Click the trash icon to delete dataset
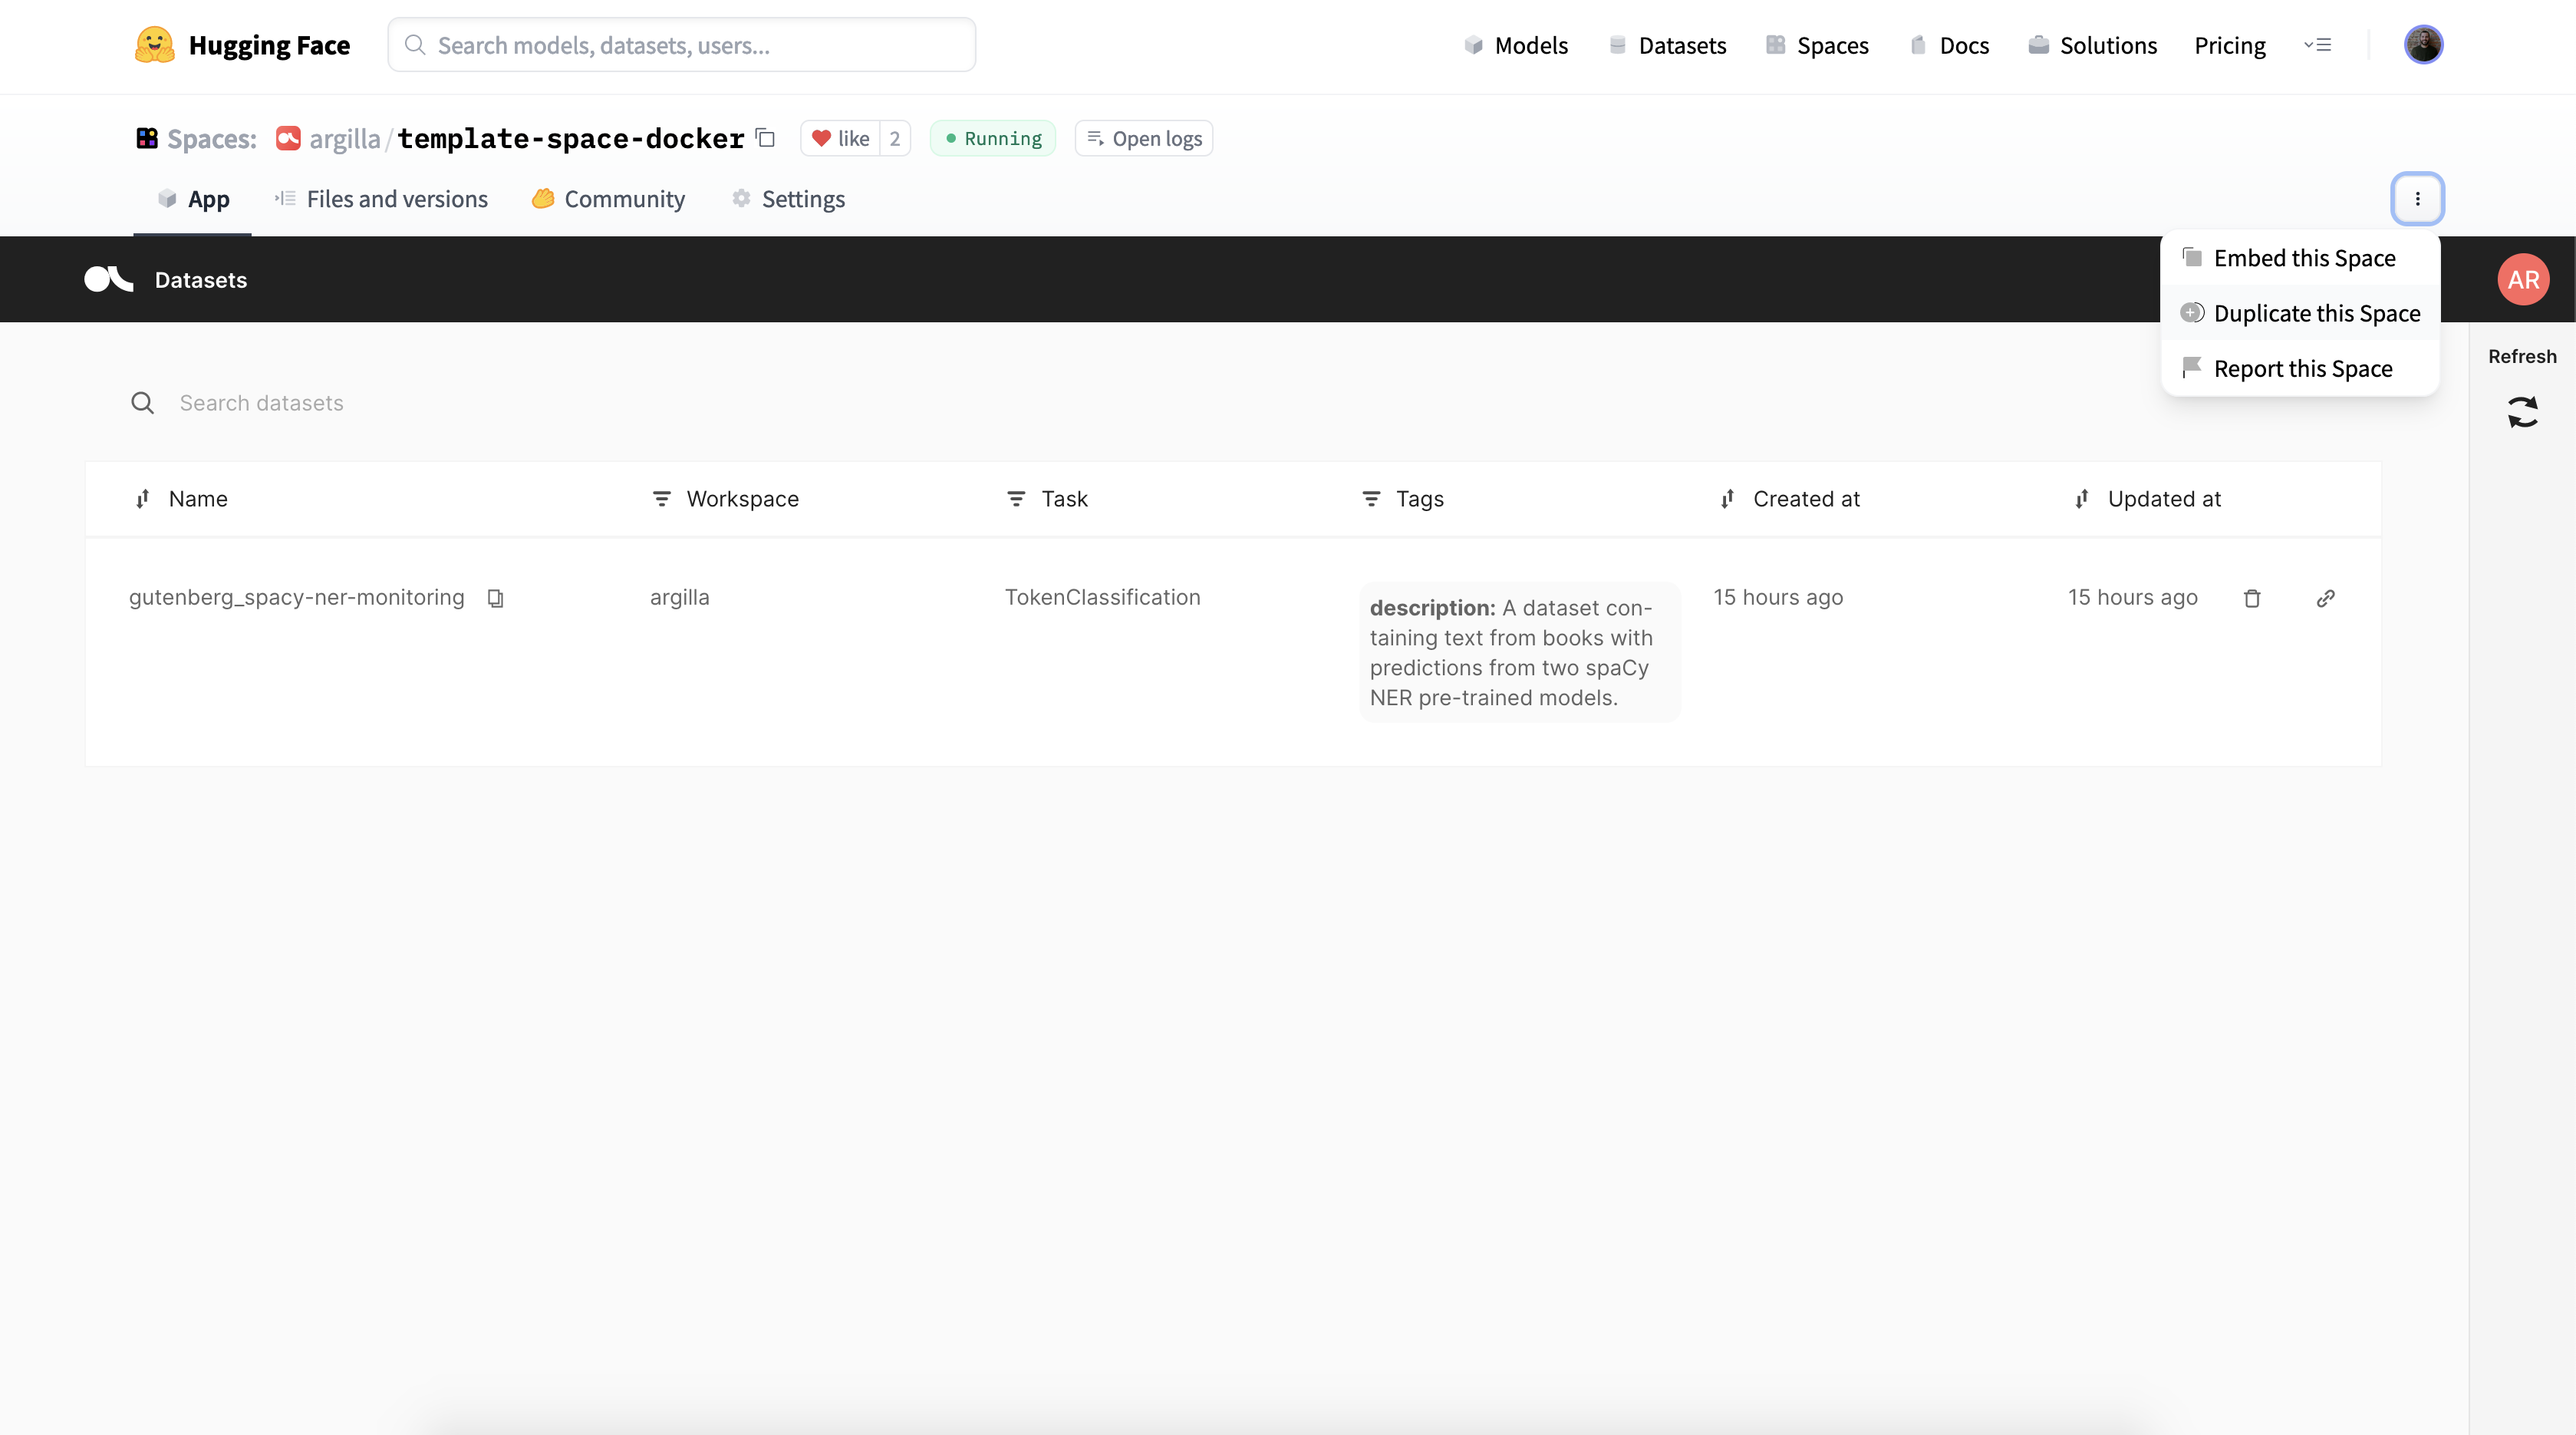This screenshot has width=2576, height=1435. (2252, 598)
